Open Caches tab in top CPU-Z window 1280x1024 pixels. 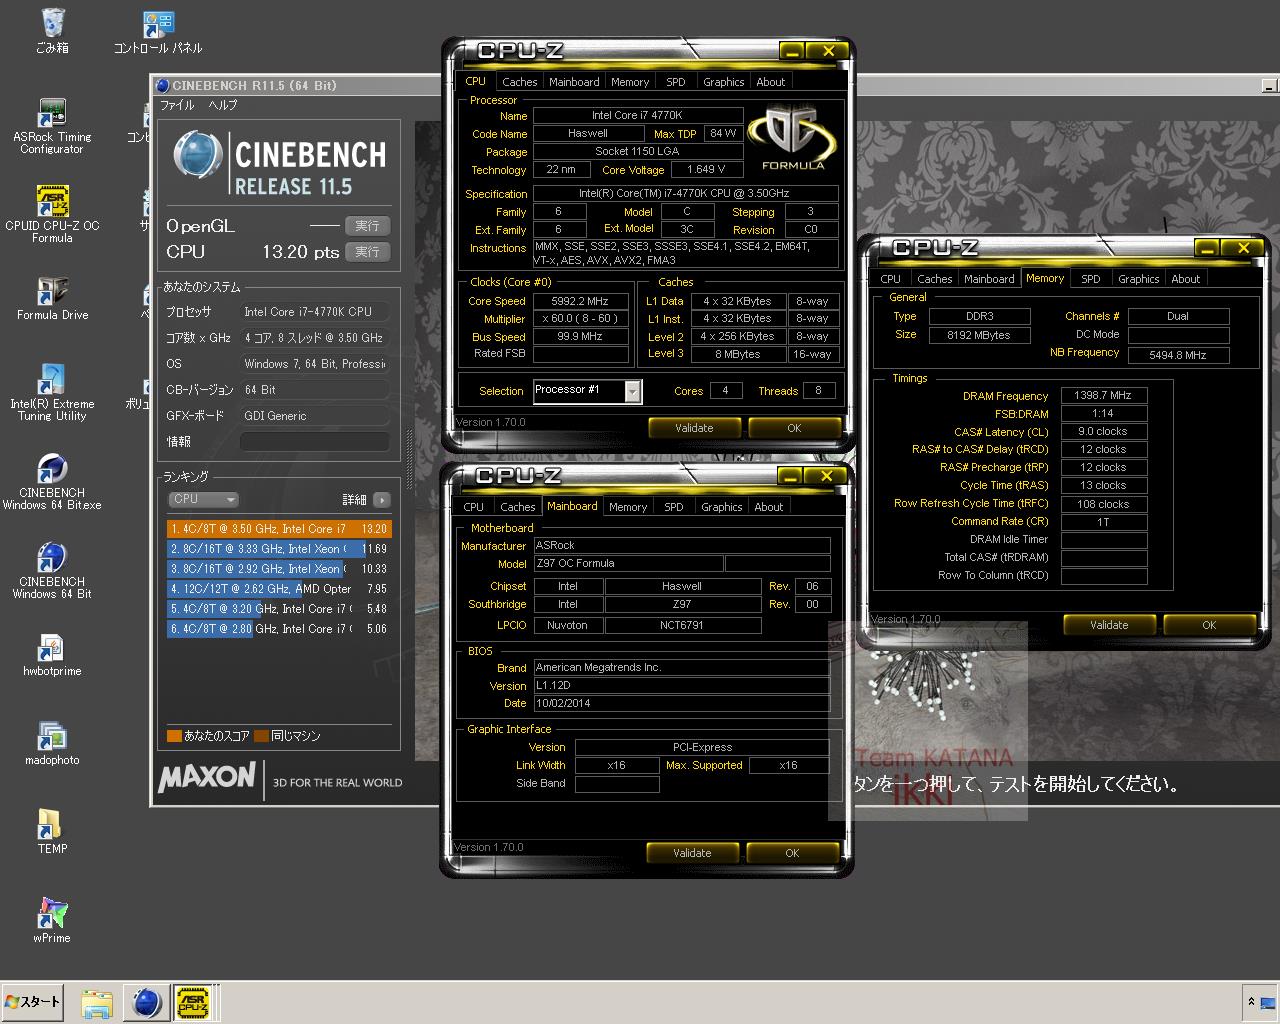pos(519,82)
